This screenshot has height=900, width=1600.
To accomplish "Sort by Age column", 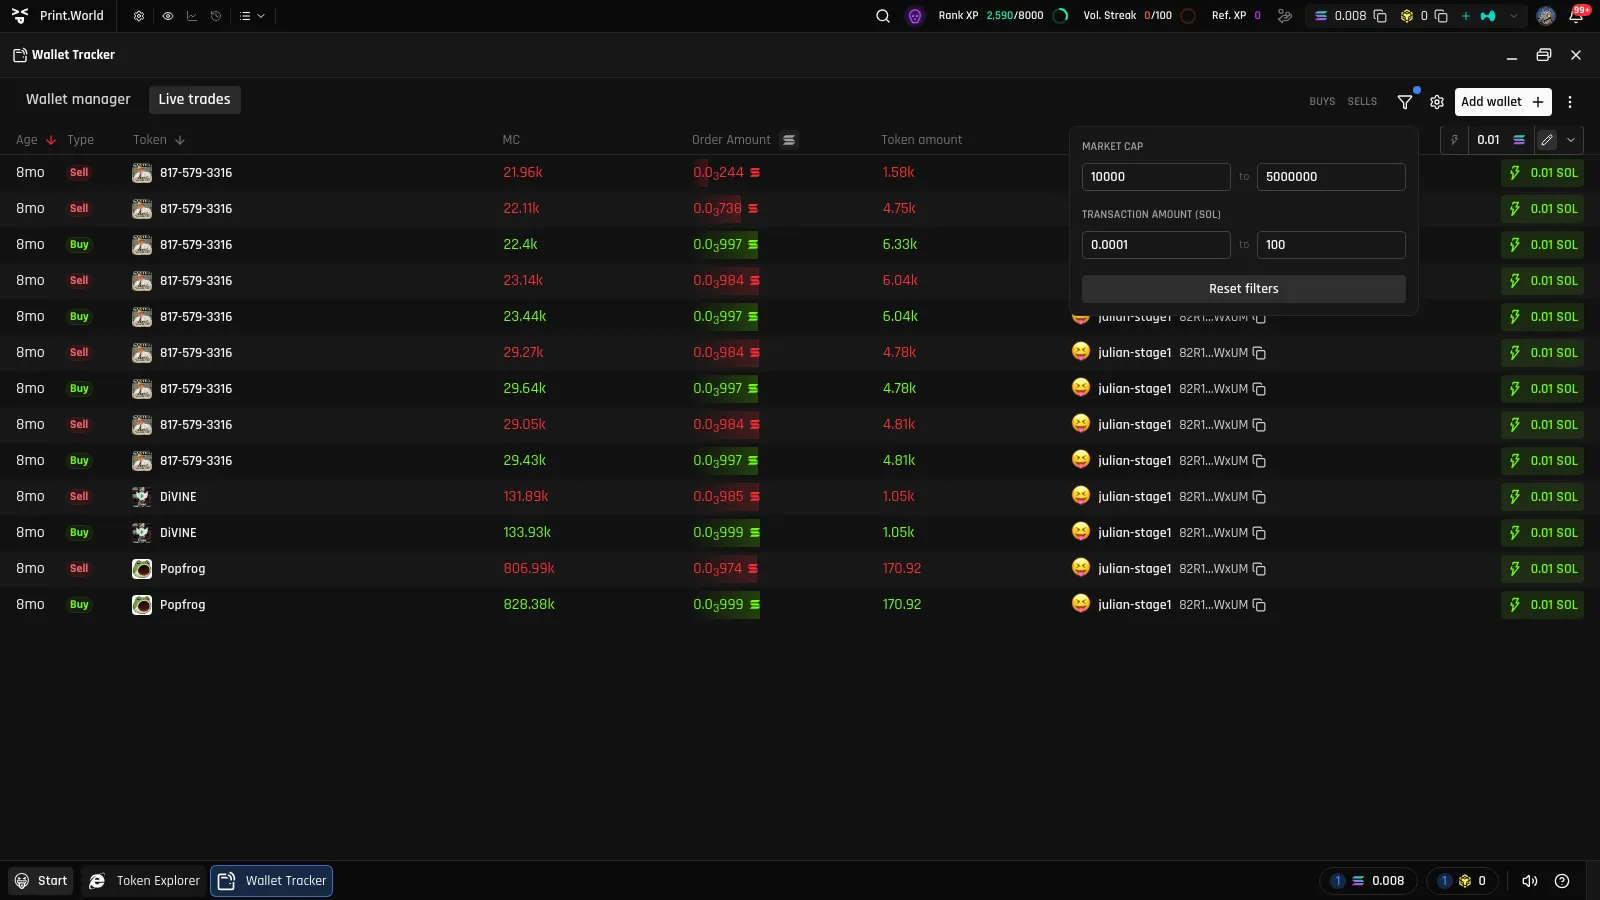I will point(35,140).
